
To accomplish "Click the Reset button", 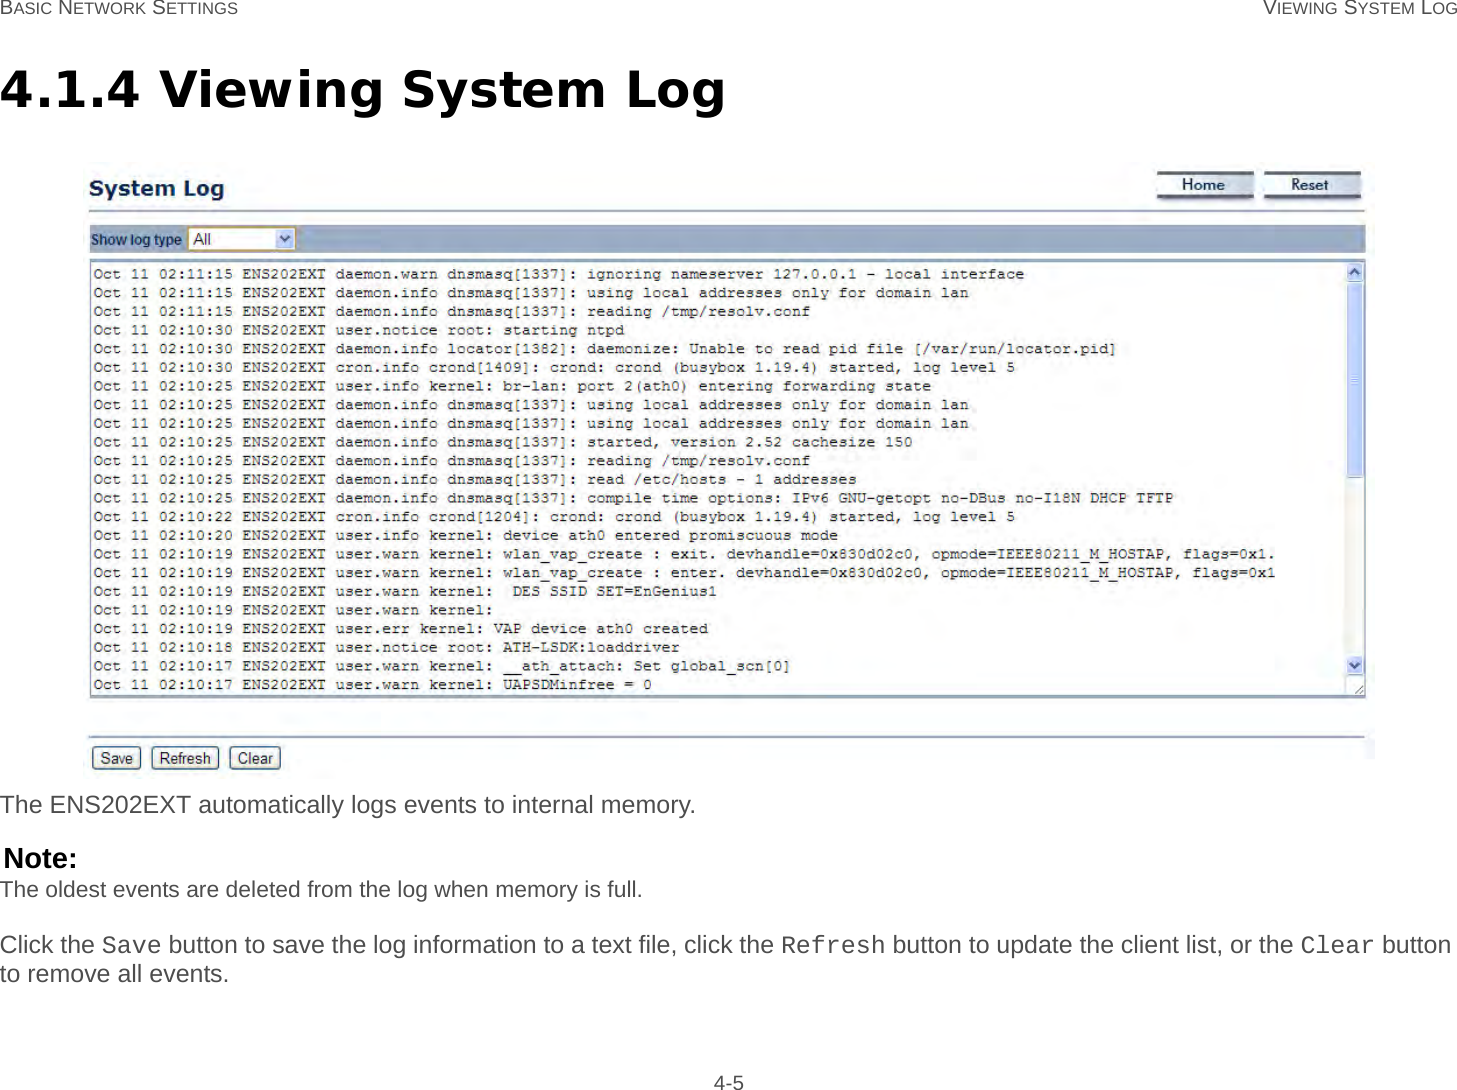I will pyautogui.click(x=1311, y=185).
